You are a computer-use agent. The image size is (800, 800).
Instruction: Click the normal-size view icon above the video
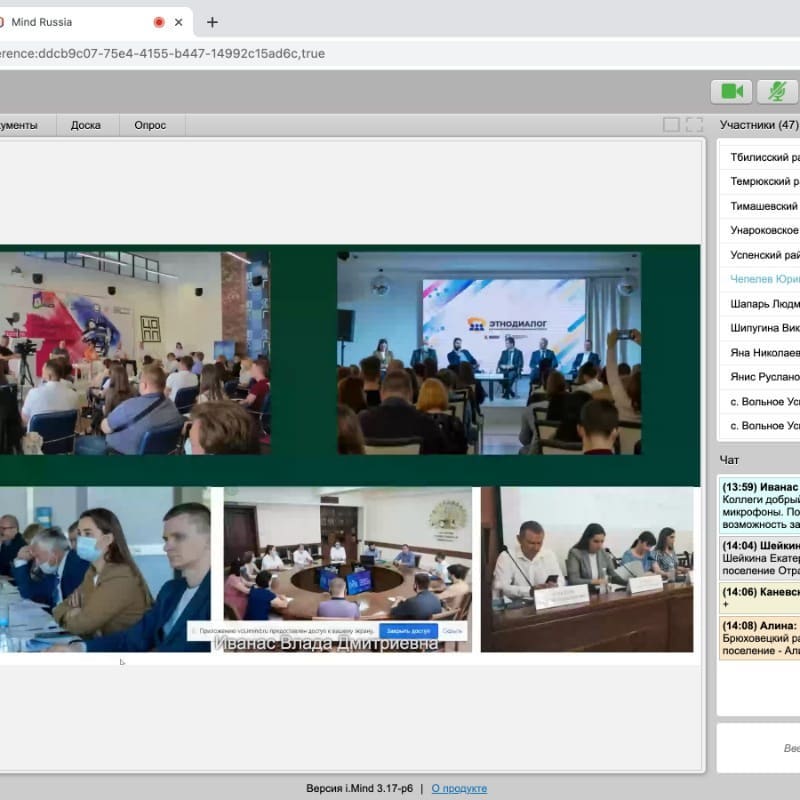tap(671, 125)
